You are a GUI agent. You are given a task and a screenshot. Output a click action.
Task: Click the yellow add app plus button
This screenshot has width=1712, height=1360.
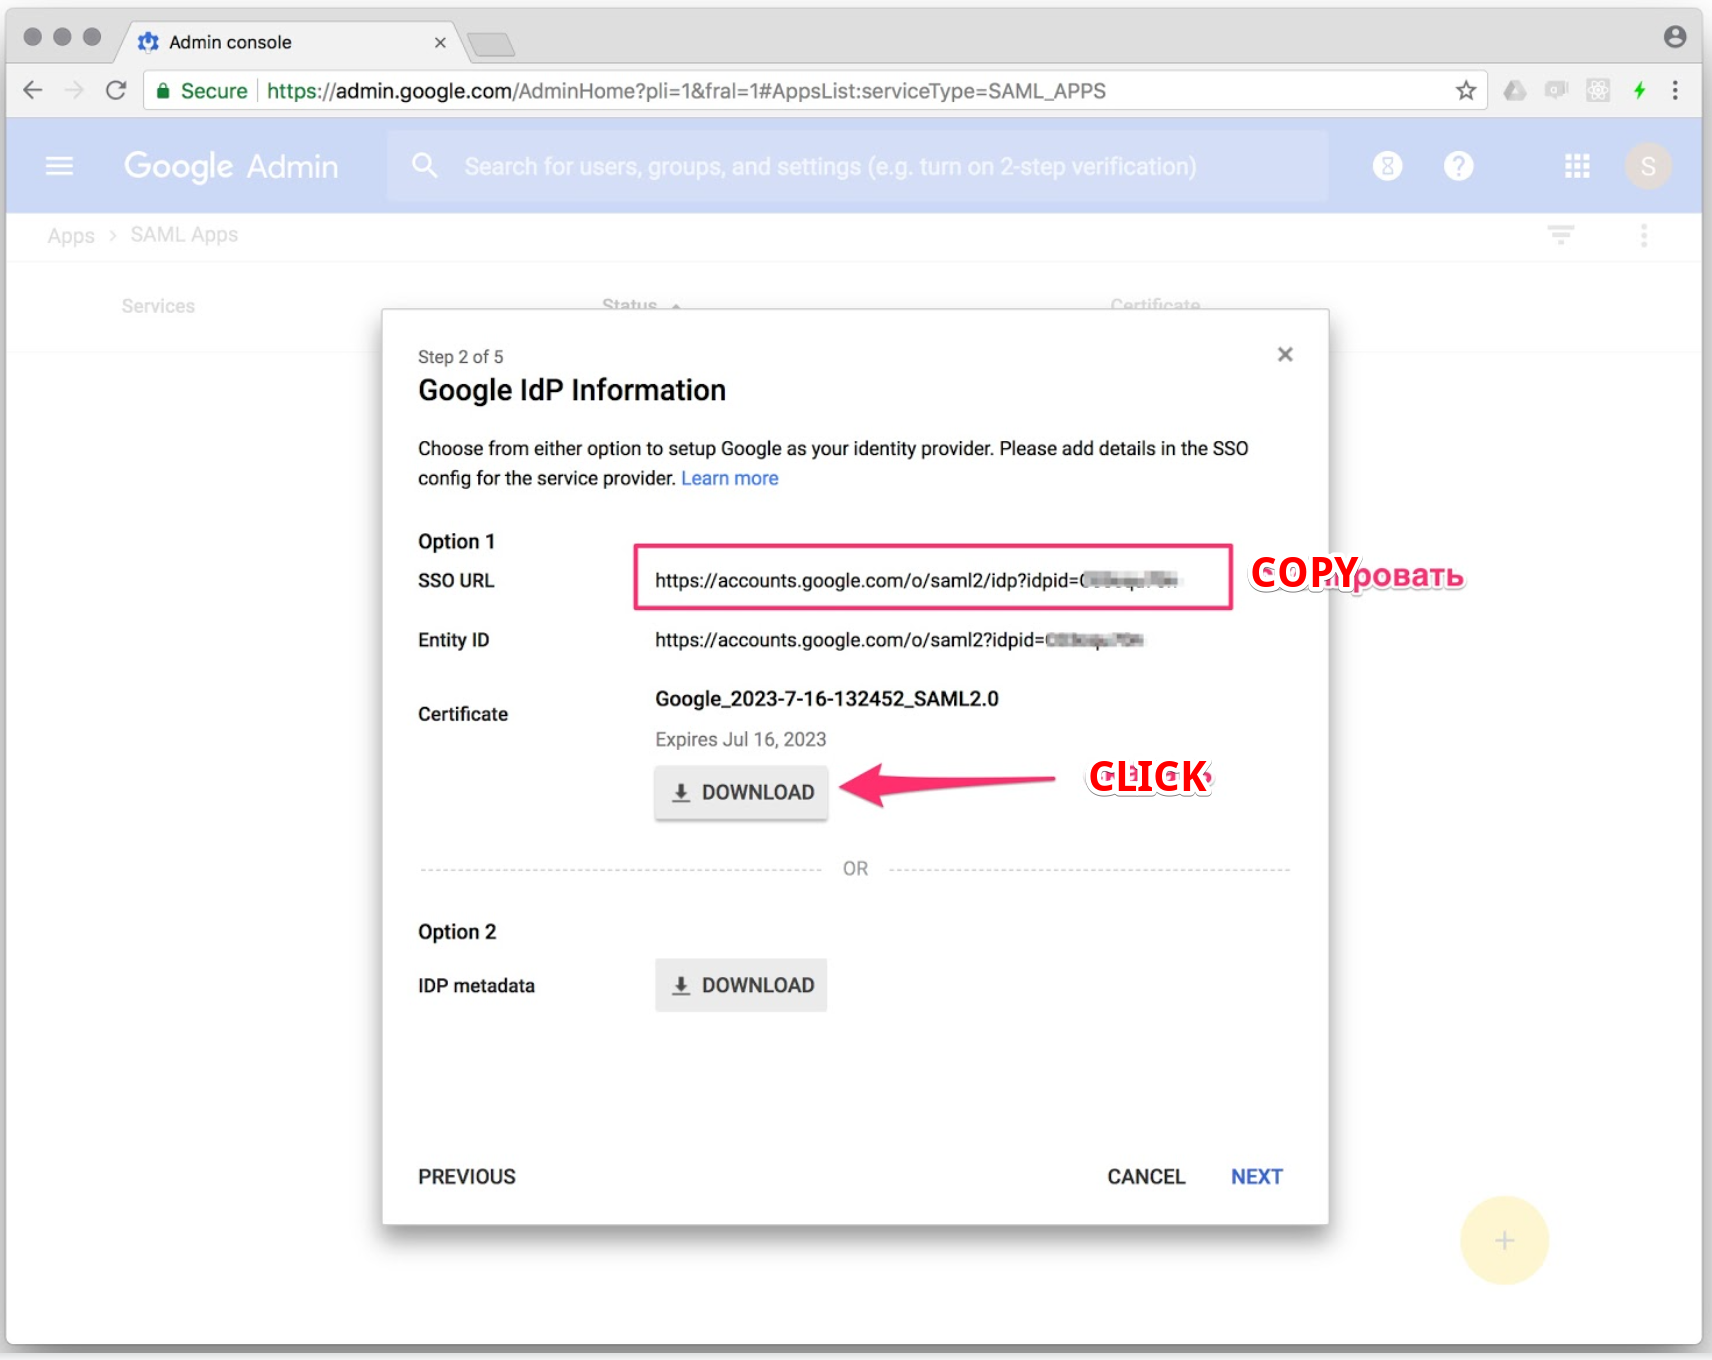pyautogui.click(x=1504, y=1241)
